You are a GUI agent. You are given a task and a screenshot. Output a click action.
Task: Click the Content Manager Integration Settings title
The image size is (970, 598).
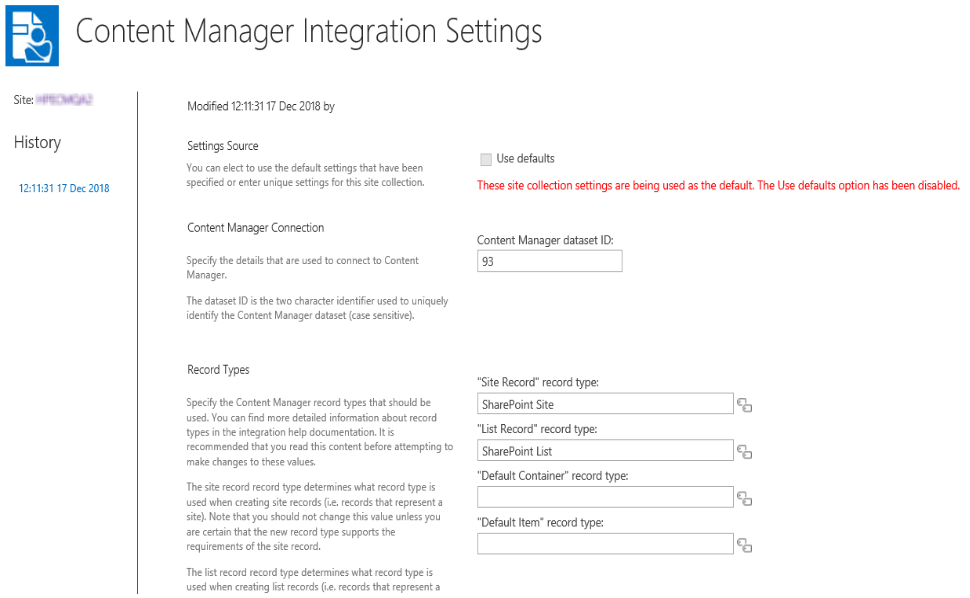308,31
